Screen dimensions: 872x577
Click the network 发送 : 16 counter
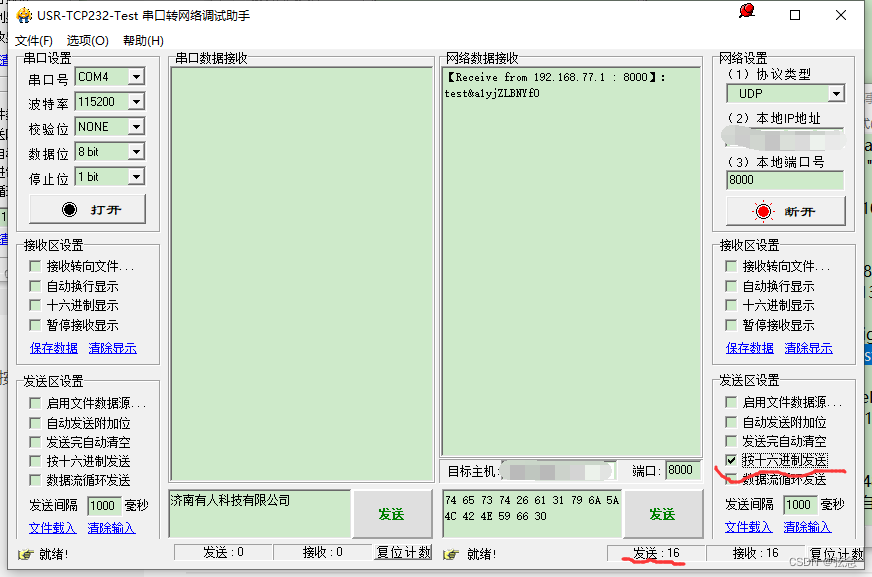coord(656,553)
